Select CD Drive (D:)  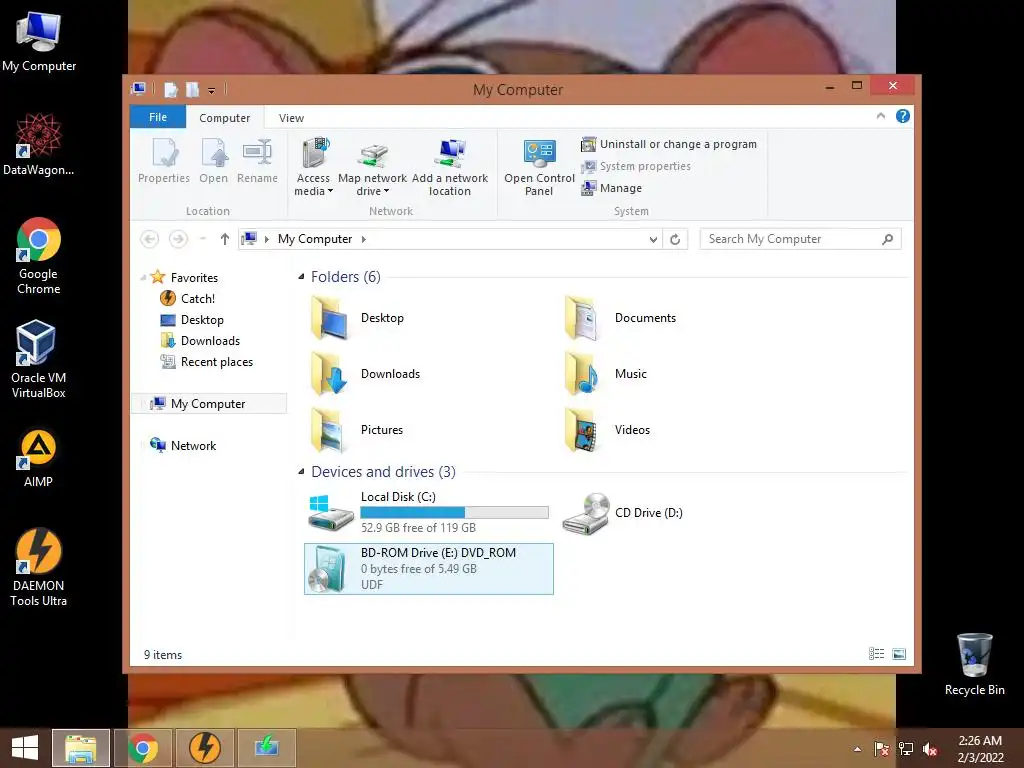[623, 513]
